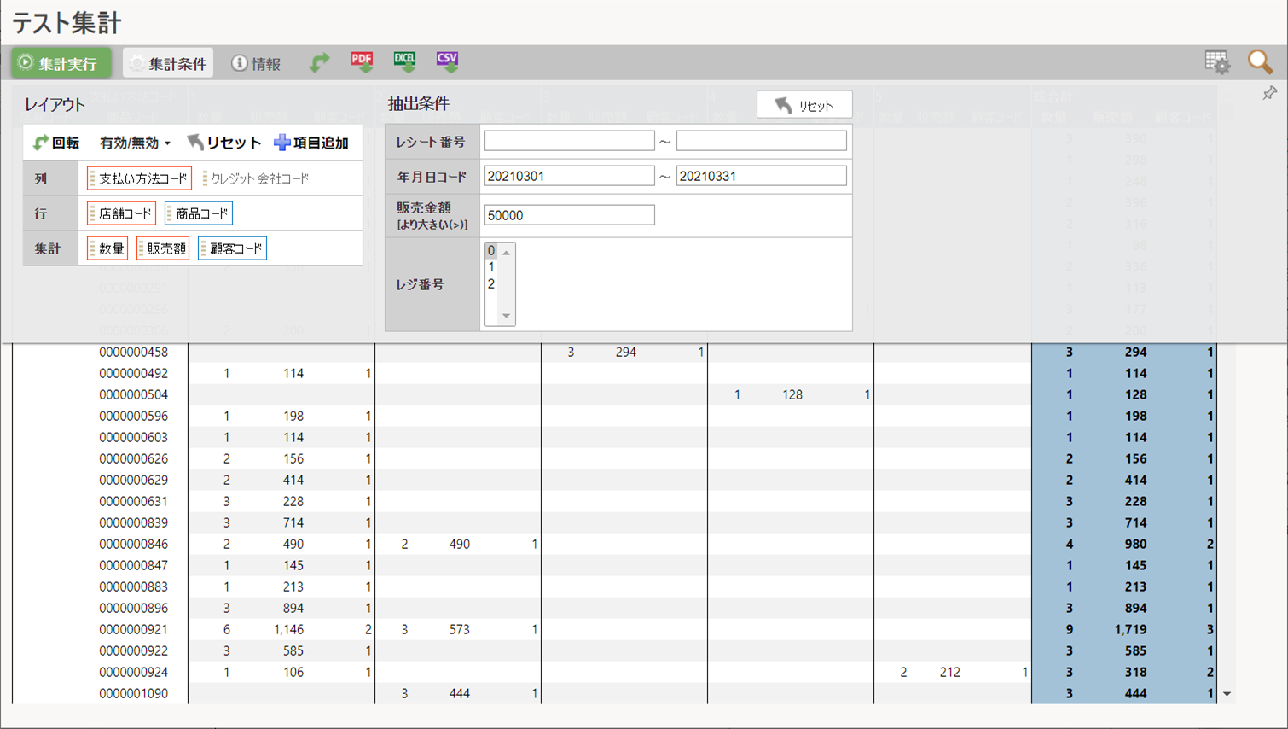Click the green arrow icon beside 情報

pos(319,63)
